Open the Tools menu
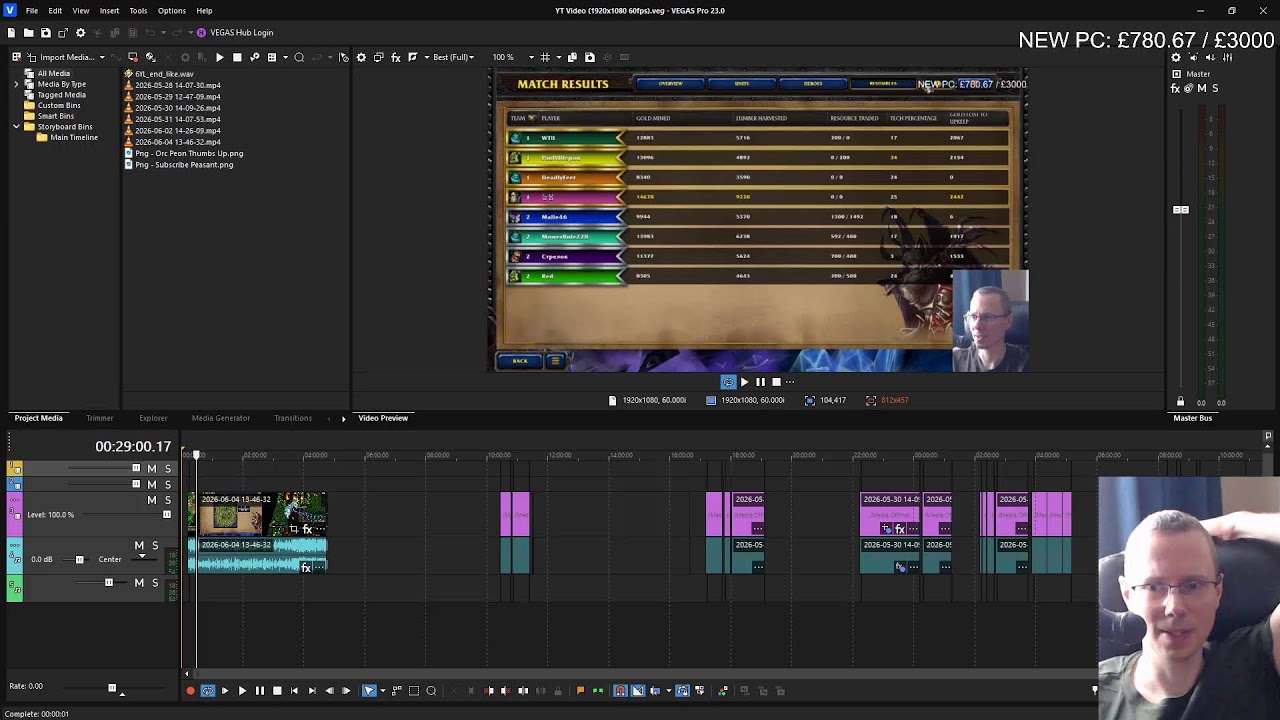Viewport: 1280px width, 720px height. 138,11
